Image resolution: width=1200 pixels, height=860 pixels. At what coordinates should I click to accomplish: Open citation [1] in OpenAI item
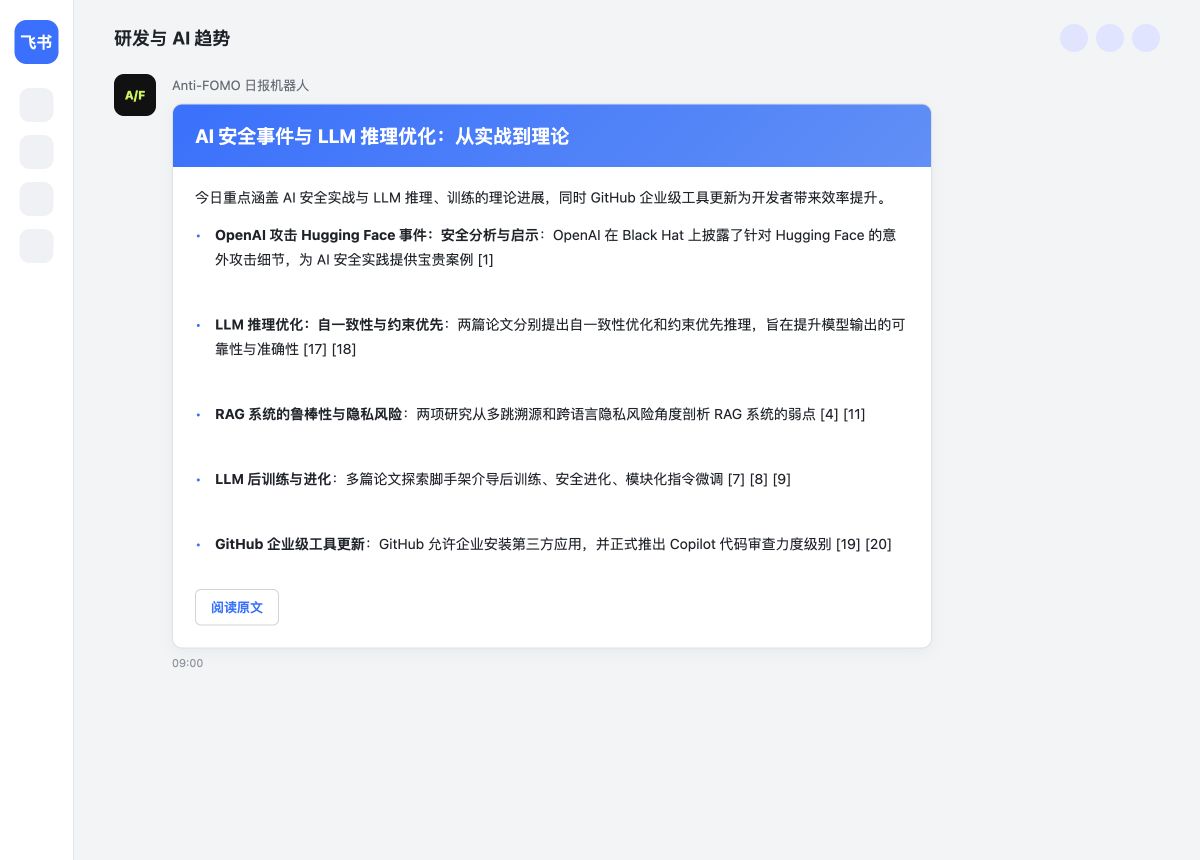485,259
